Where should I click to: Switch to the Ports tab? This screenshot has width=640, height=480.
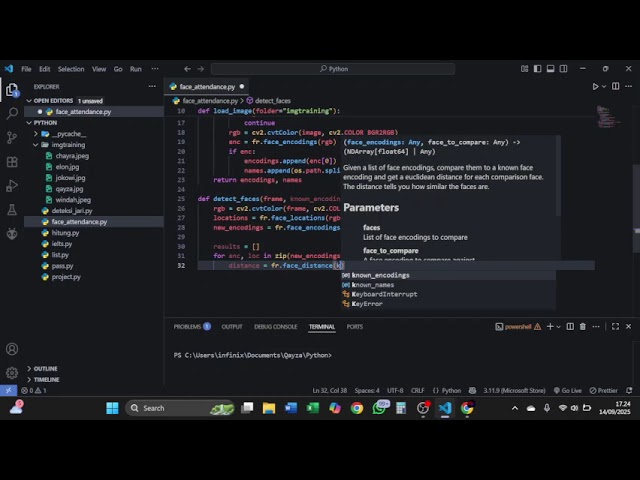tap(355, 327)
